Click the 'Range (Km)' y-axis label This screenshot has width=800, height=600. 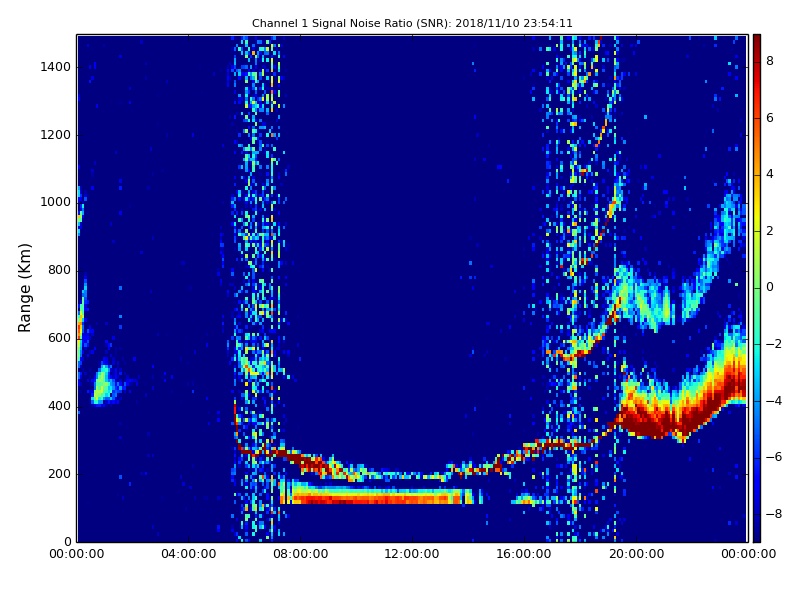pos(24,288)
